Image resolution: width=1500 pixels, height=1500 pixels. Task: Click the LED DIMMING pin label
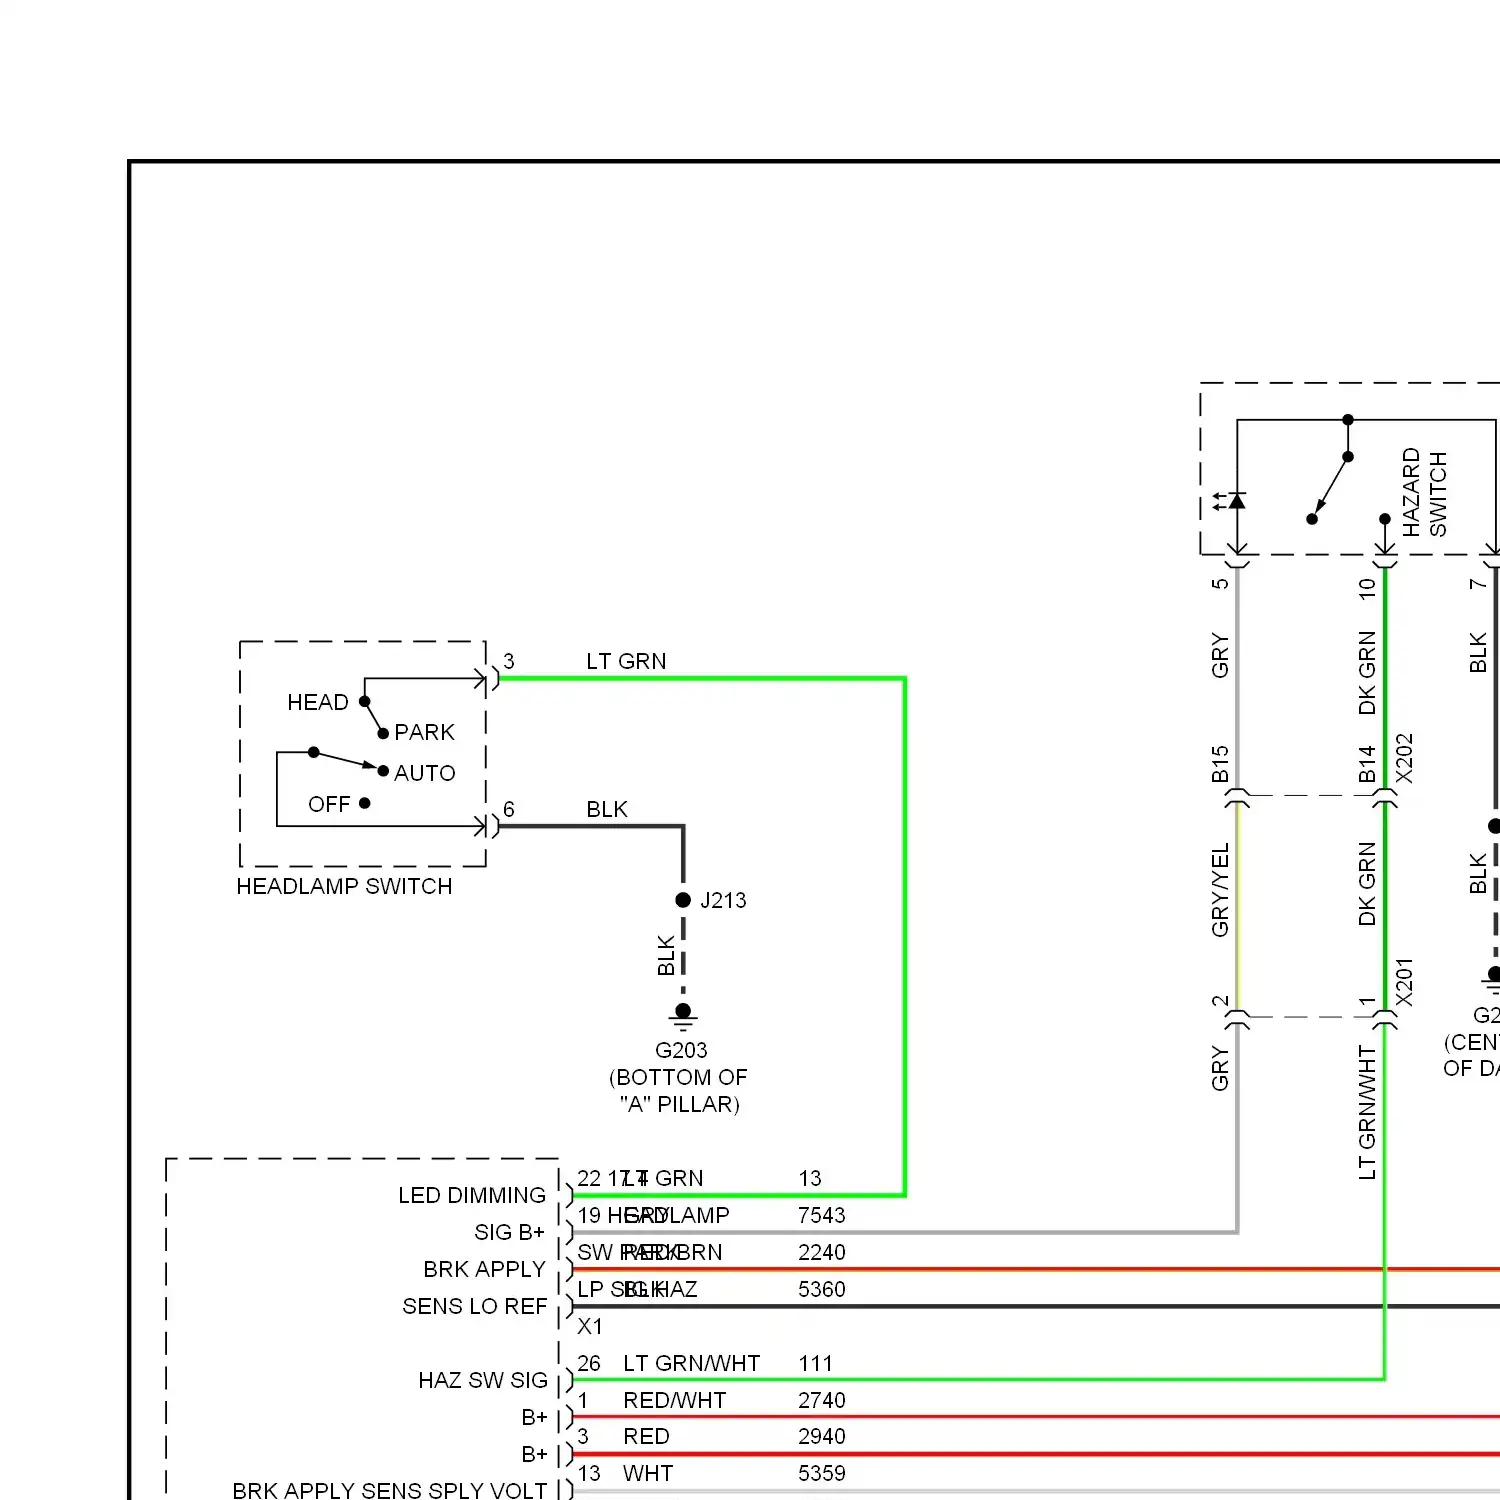[x=472, y=1195]
